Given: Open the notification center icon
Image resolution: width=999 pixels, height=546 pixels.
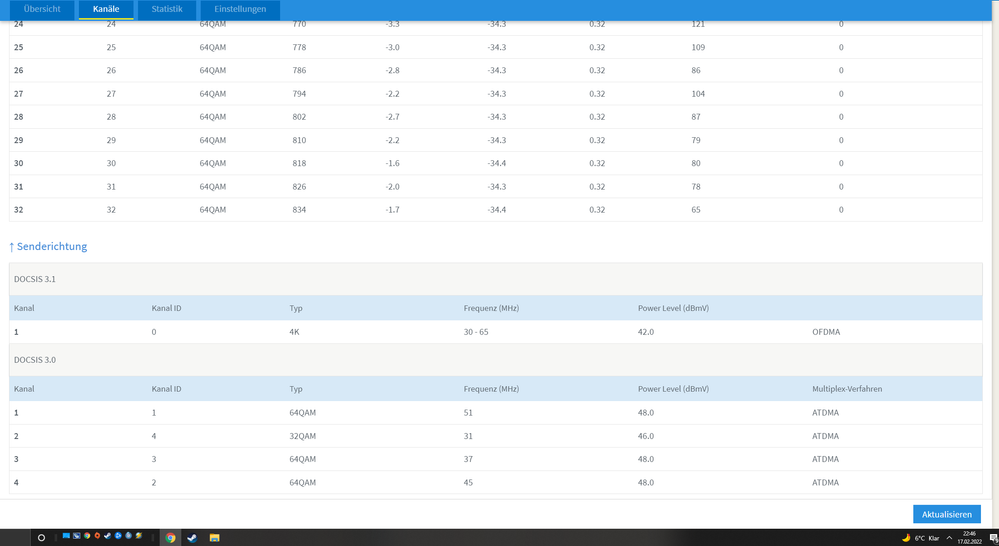Looking at the screenshot, I should [993, 538].
